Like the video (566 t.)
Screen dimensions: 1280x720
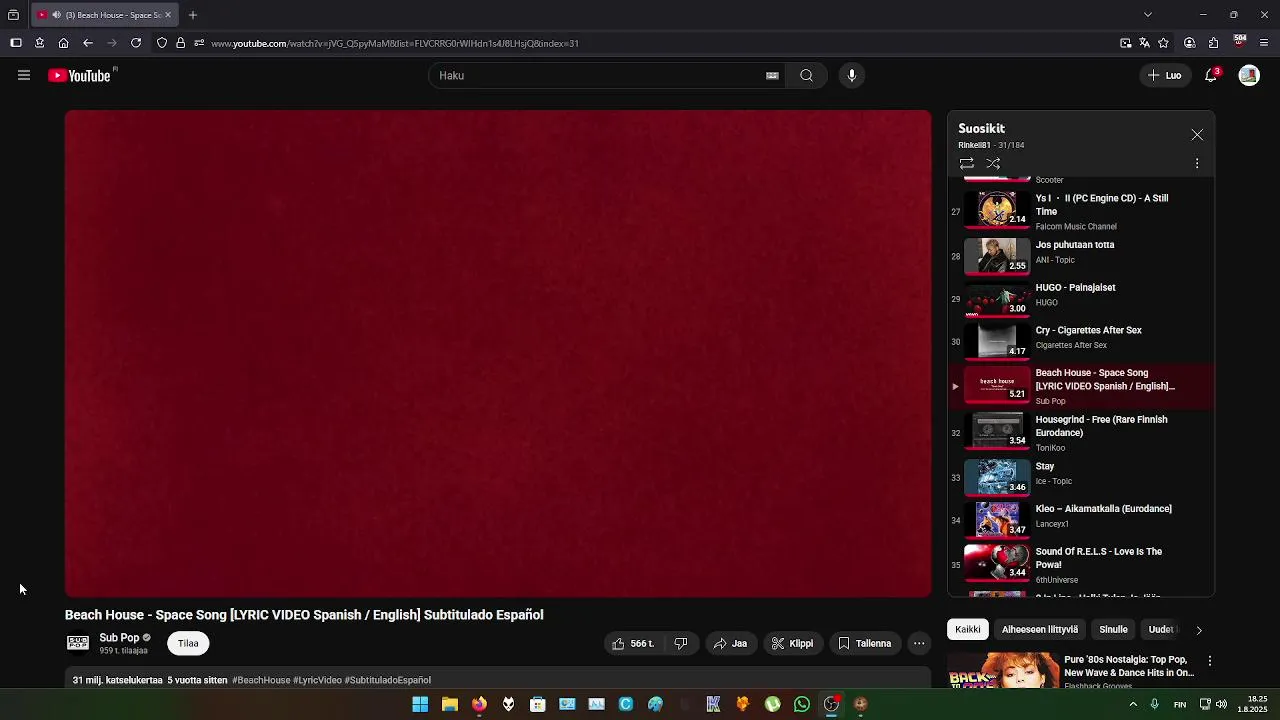click(632, 643)
